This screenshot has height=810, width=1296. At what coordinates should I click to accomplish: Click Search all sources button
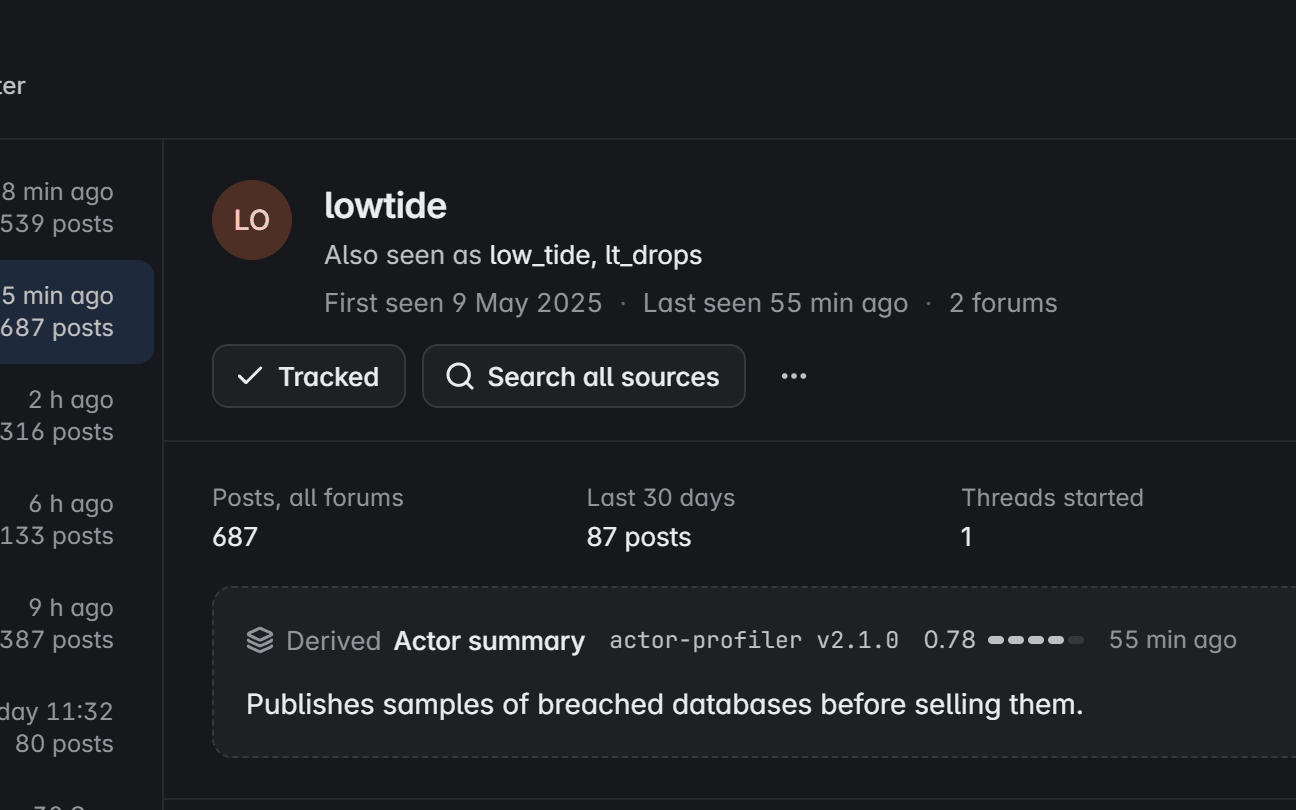pyautogui.click(x=584, y=376)
